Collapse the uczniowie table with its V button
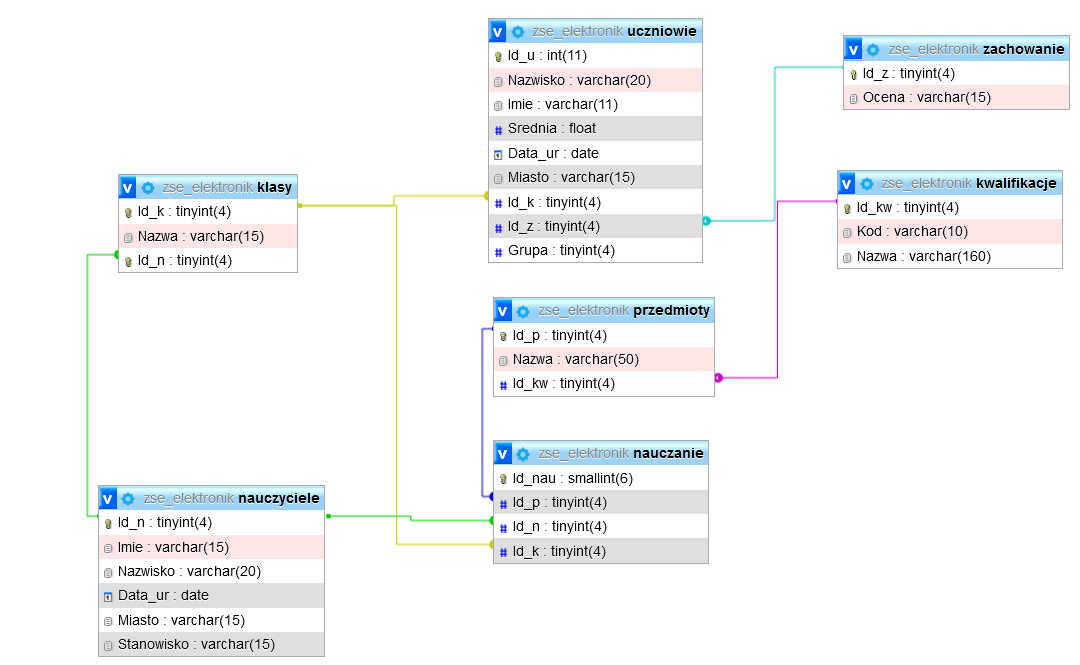 pos(499,32)
